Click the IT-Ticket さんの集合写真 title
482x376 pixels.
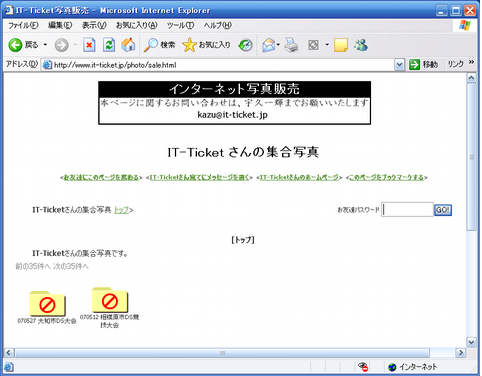coord(243,152)
